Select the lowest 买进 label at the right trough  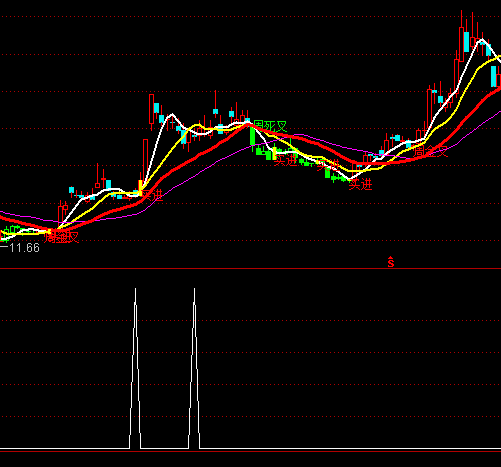click(360, 184)
